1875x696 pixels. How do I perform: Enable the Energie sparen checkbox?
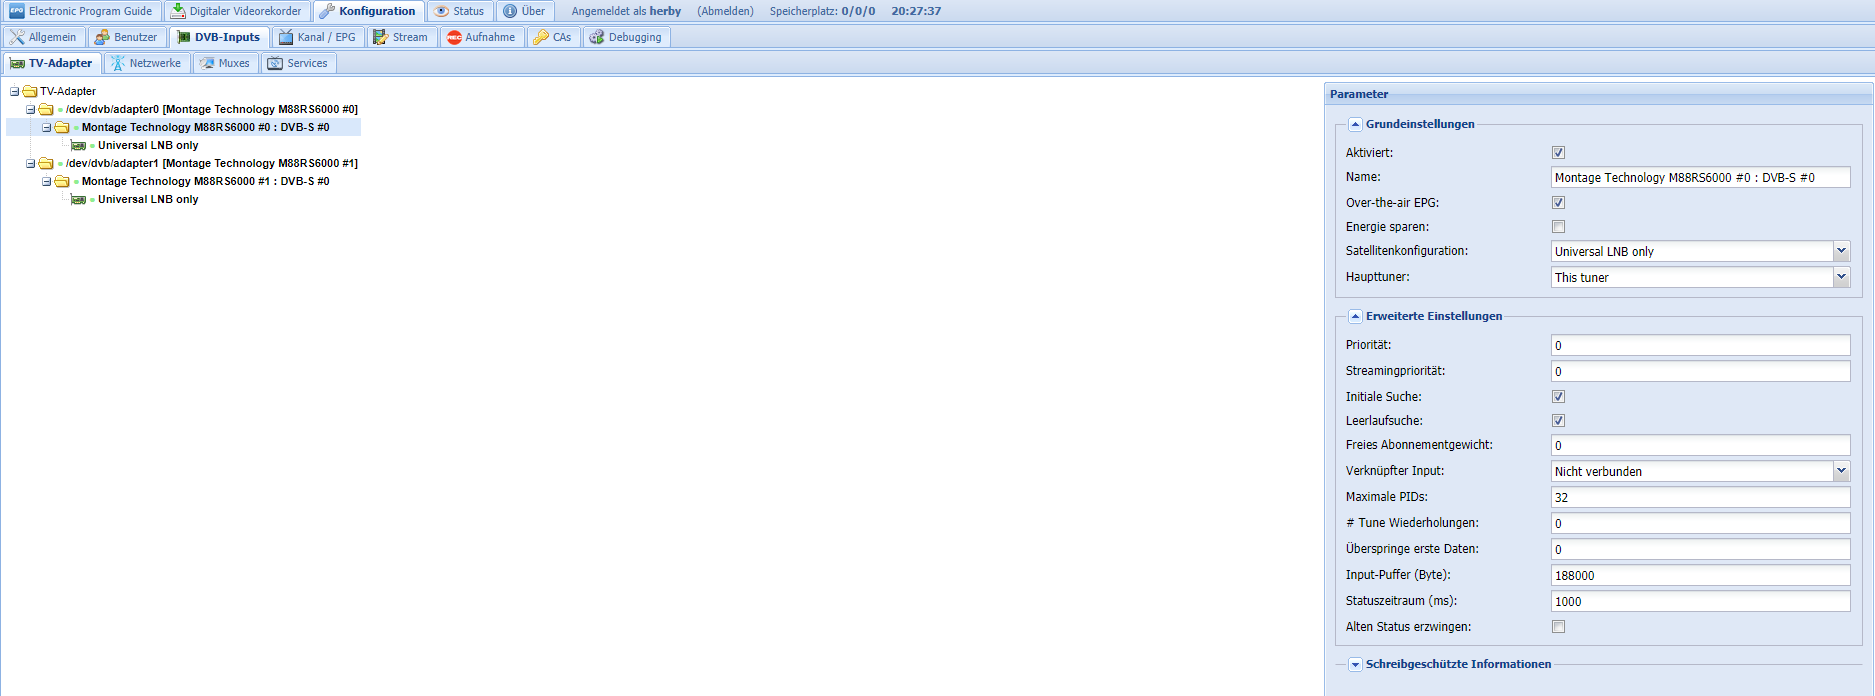[x=1558, y=227]
